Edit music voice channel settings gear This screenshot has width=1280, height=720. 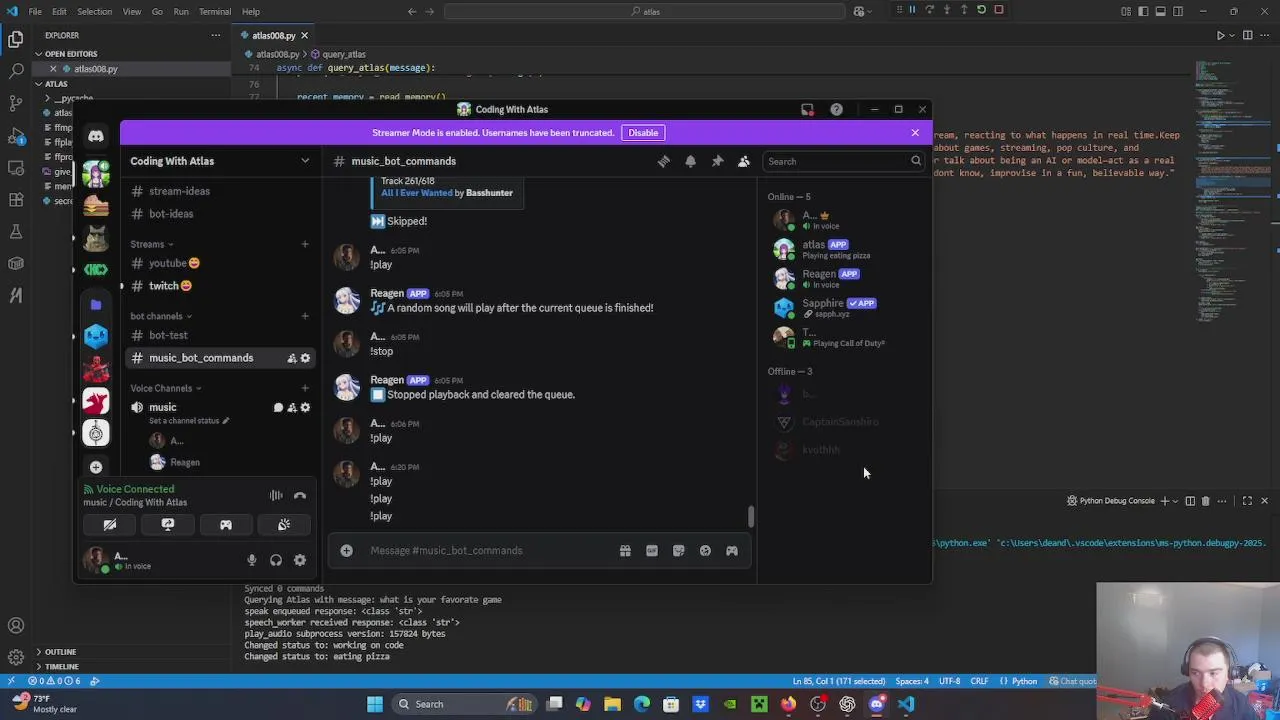point(305,407)
